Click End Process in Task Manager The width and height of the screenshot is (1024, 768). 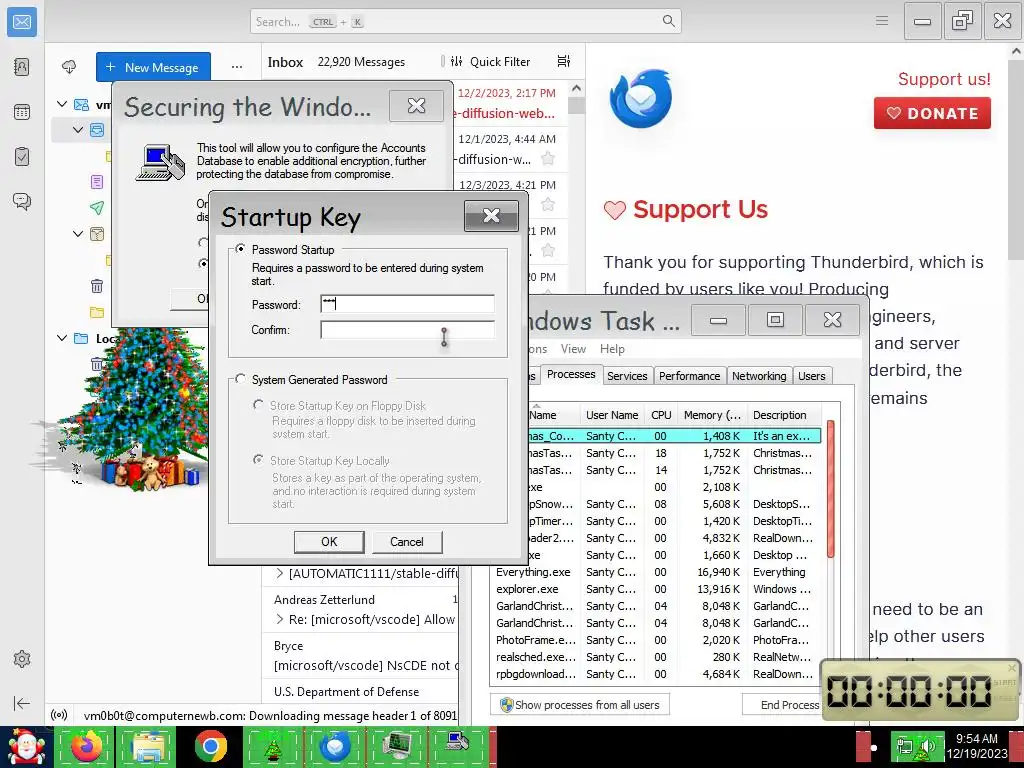point(782,705)
